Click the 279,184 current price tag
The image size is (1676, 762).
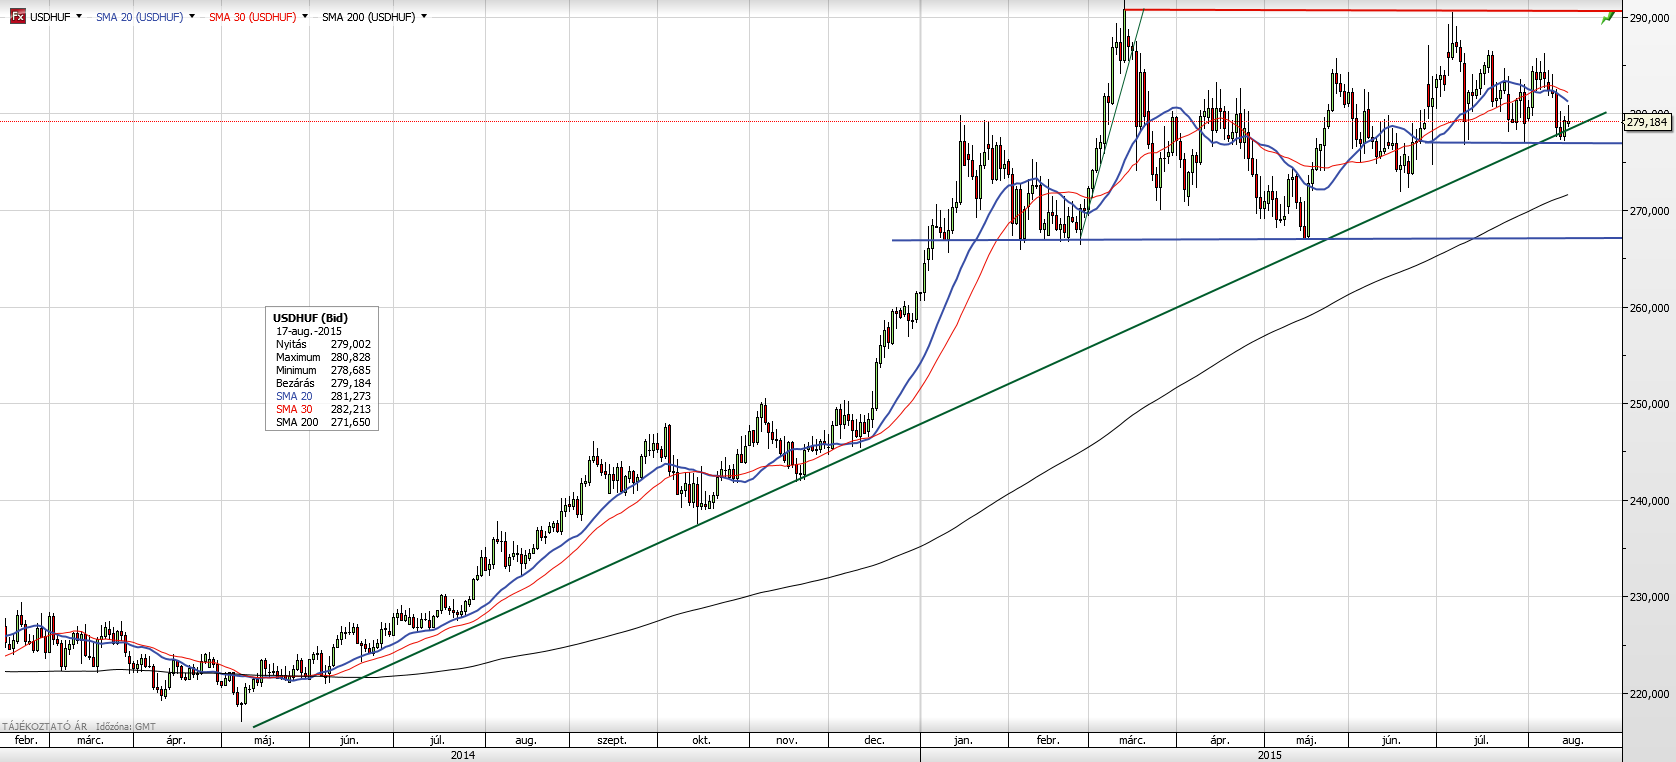point(1647,122)
